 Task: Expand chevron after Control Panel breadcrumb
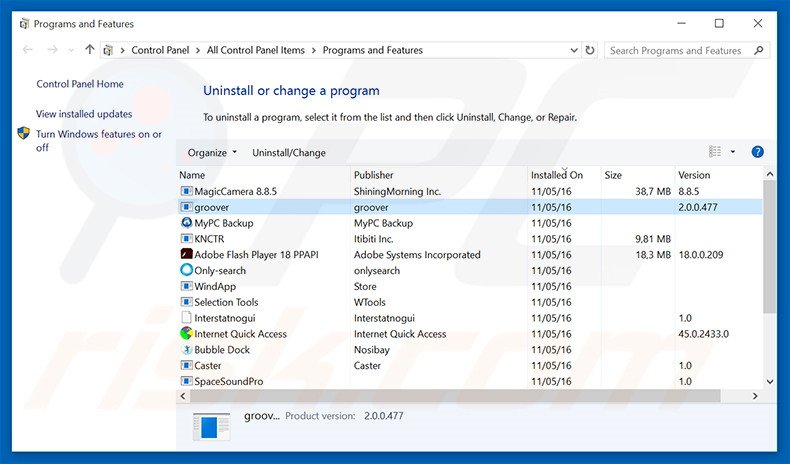tap(198, 50)
